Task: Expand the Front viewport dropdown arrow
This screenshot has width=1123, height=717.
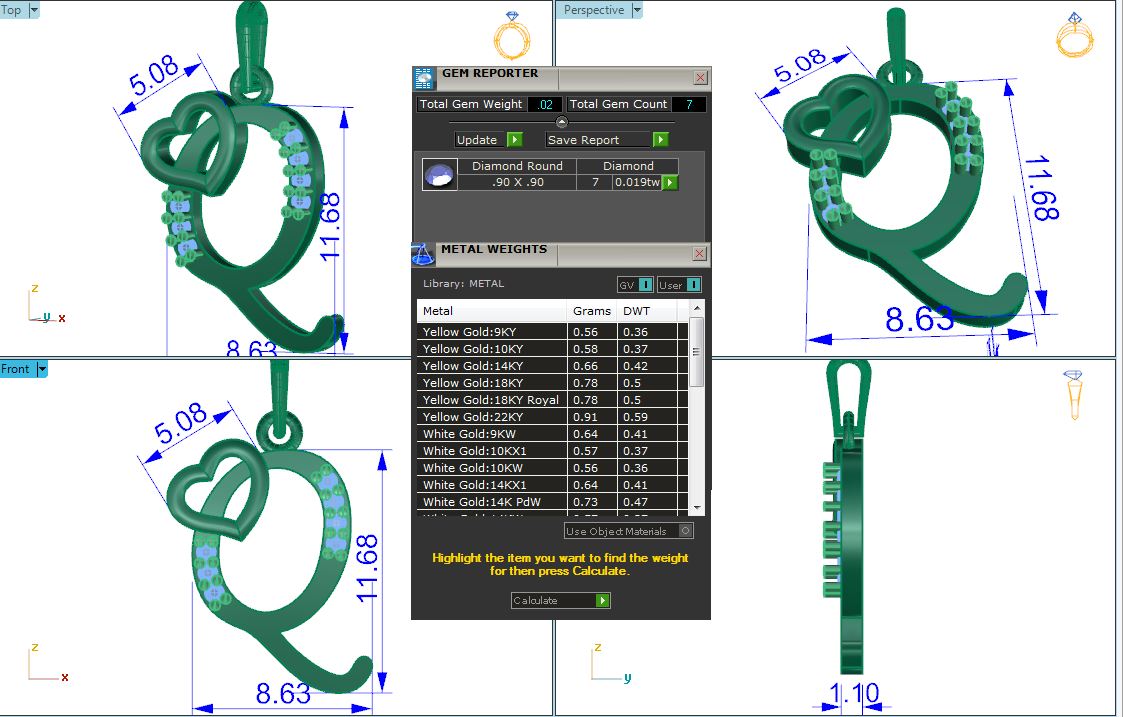Action: pos(42,369)
